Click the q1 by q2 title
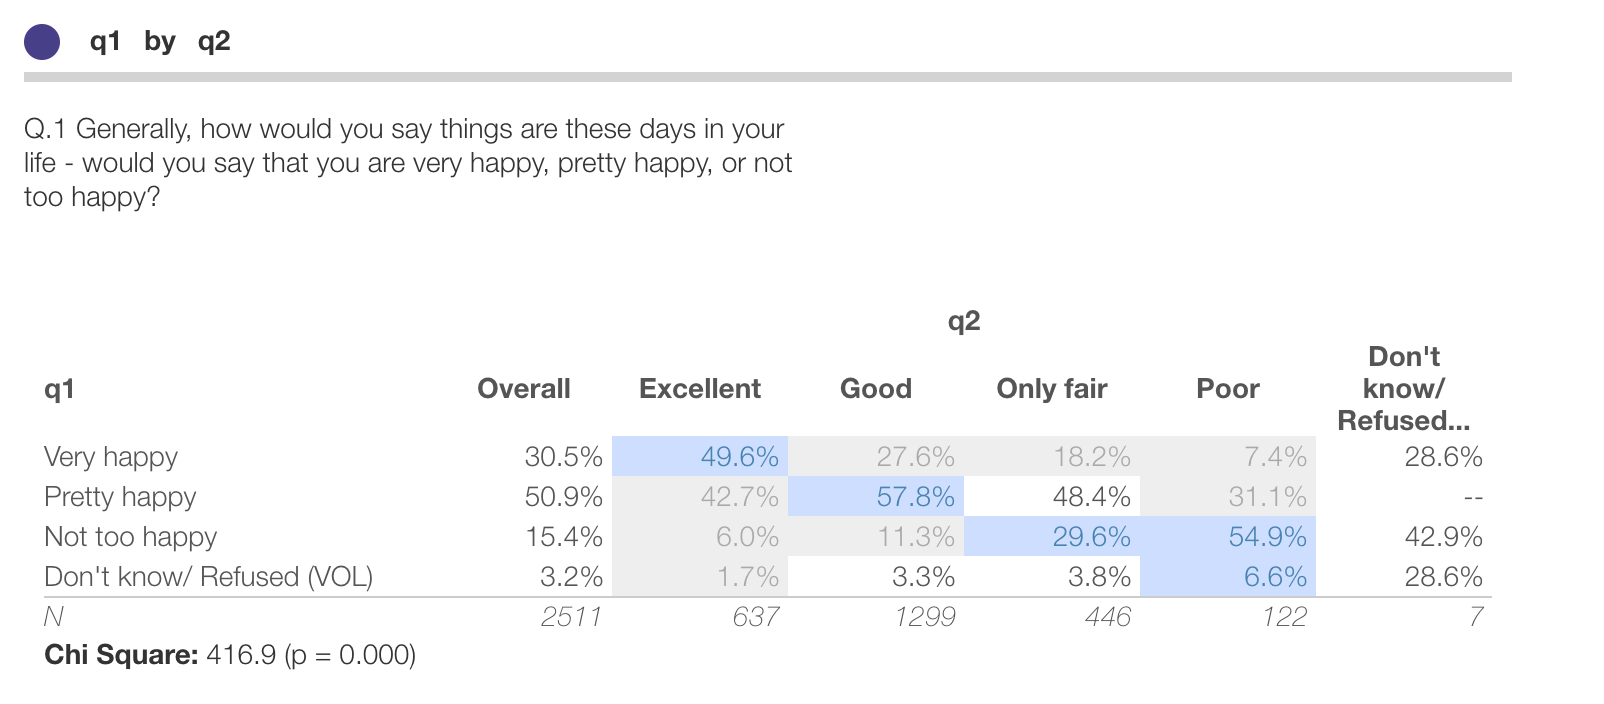The image size is (1604, 704). tap(160, 41)
